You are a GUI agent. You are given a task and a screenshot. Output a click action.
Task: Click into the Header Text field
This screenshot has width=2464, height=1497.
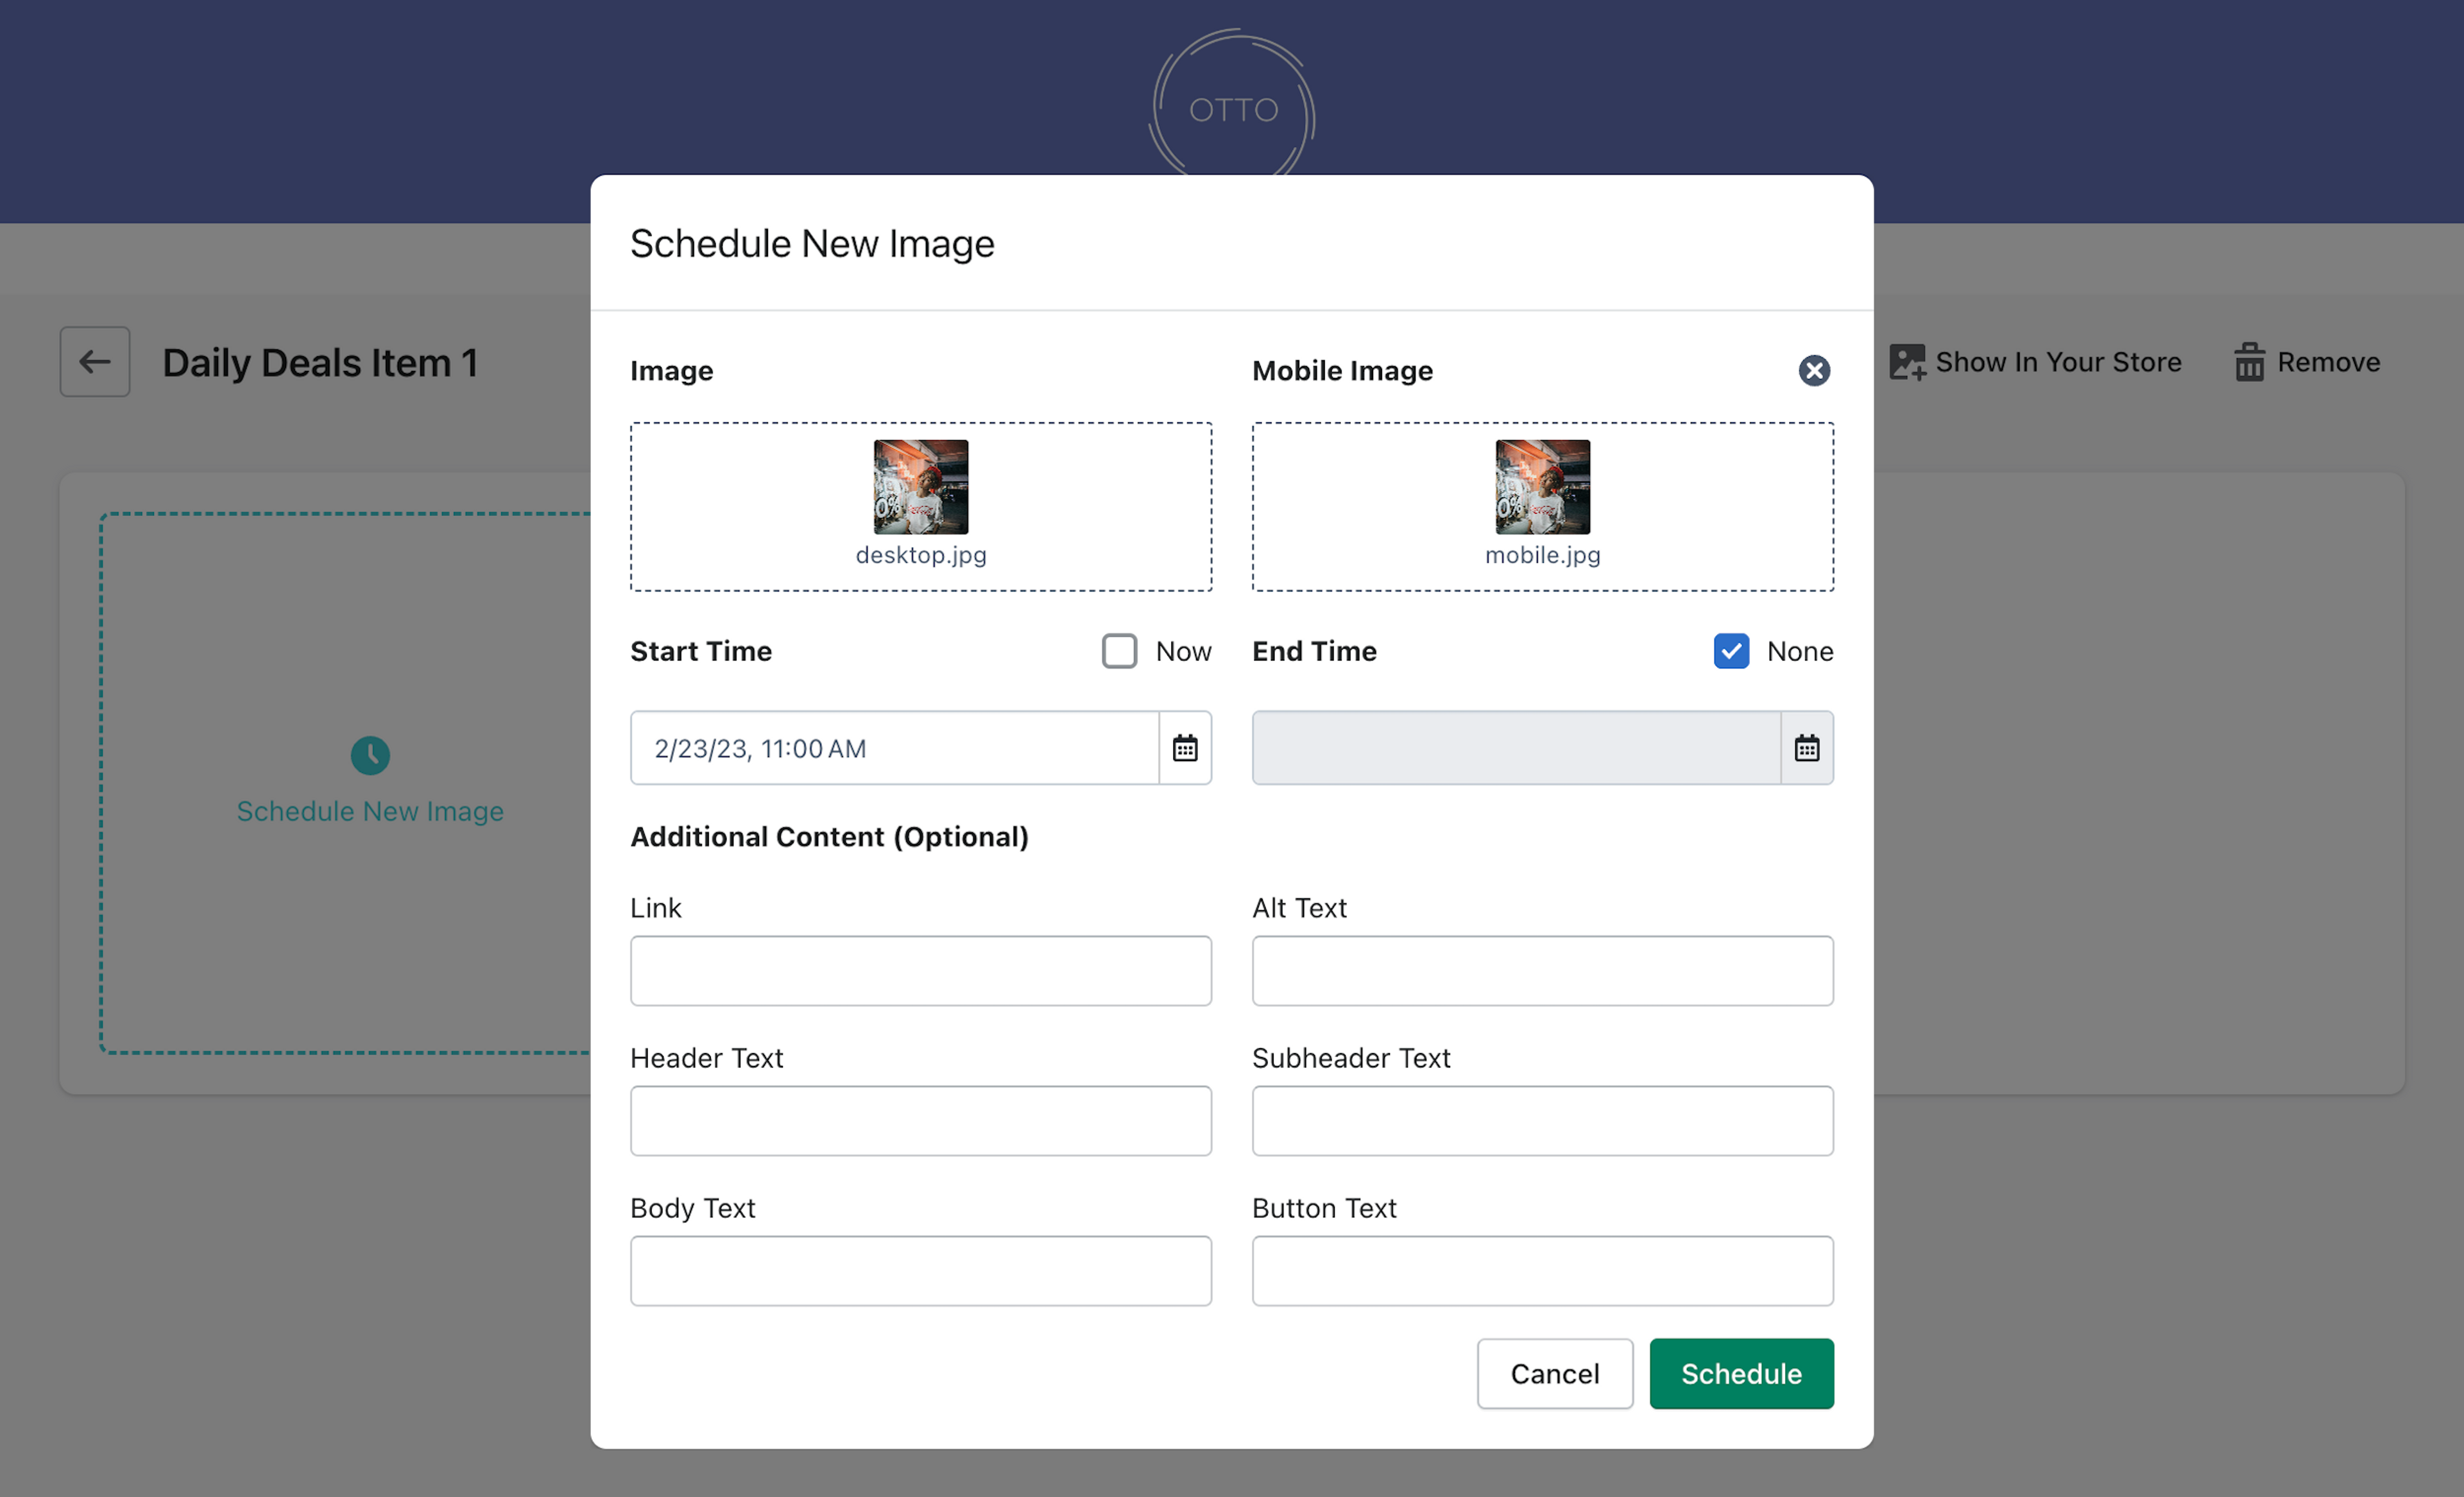click(920, 1121)
